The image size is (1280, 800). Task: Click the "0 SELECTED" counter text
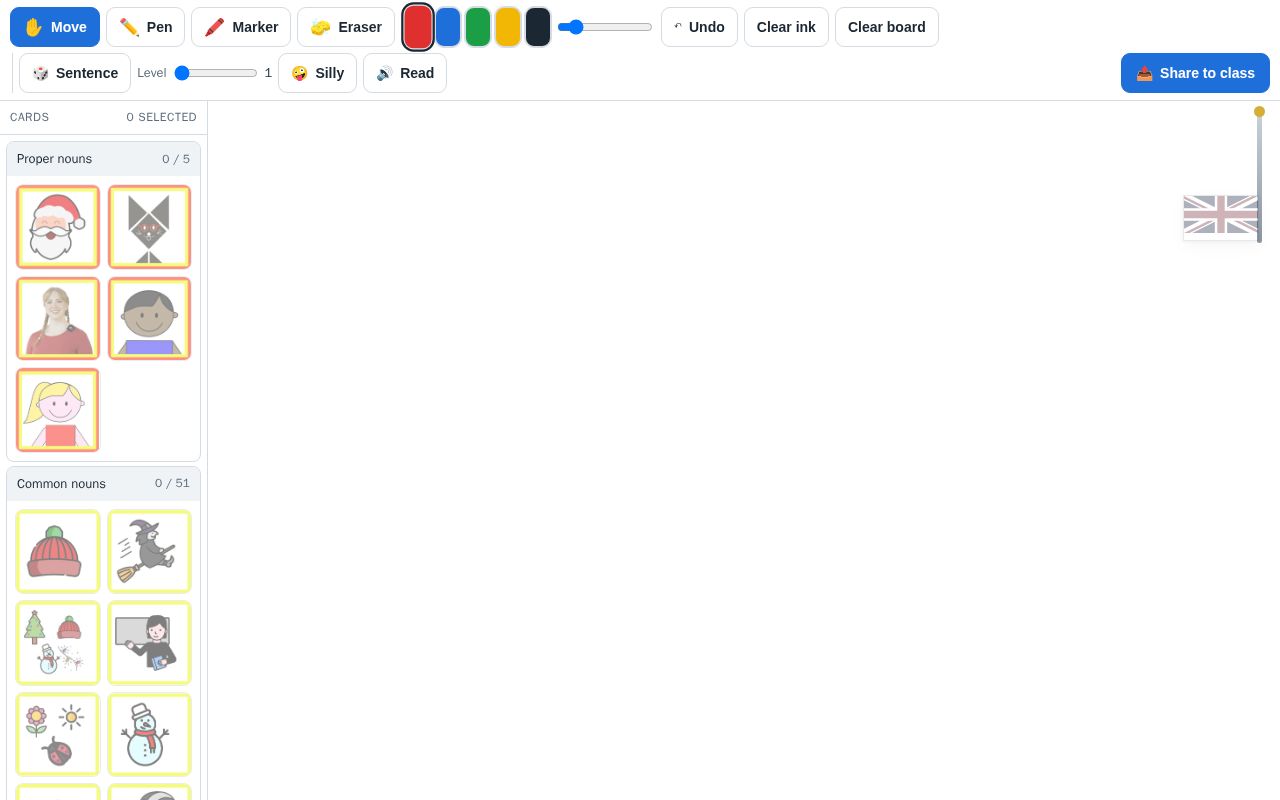pyautogui.click(x=161, y=117)
